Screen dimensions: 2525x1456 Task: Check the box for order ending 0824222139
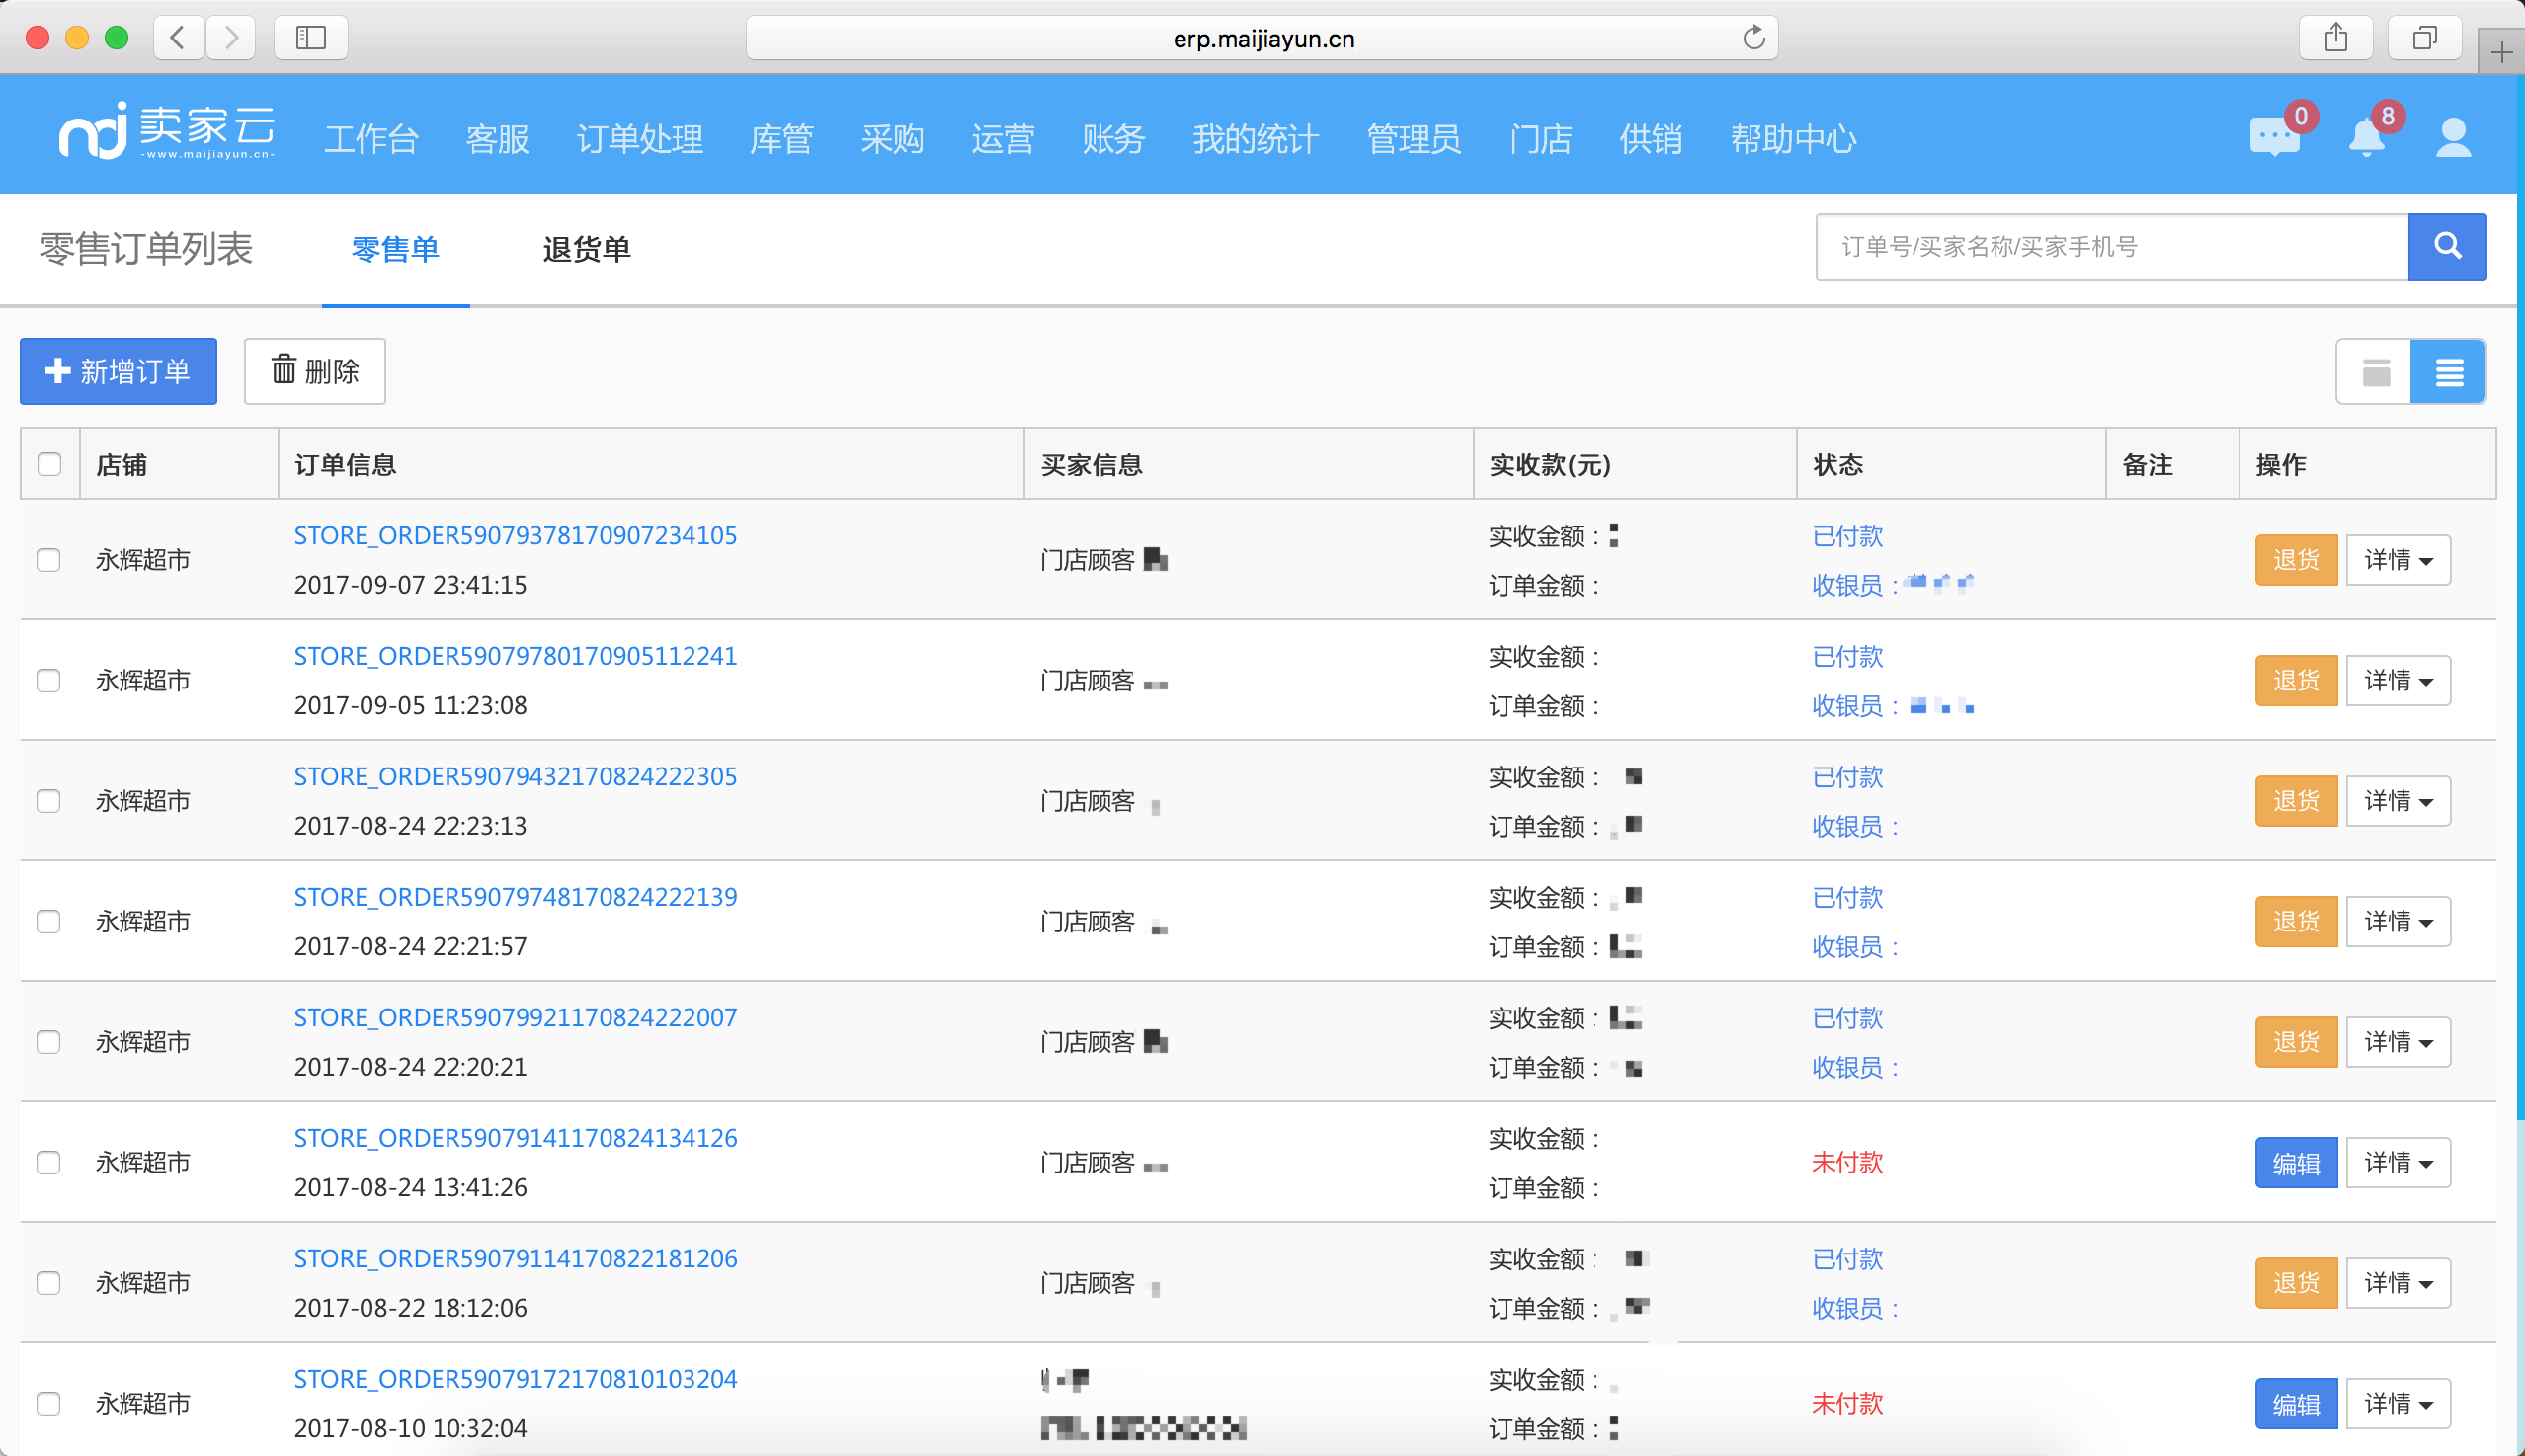pos(49,921)
